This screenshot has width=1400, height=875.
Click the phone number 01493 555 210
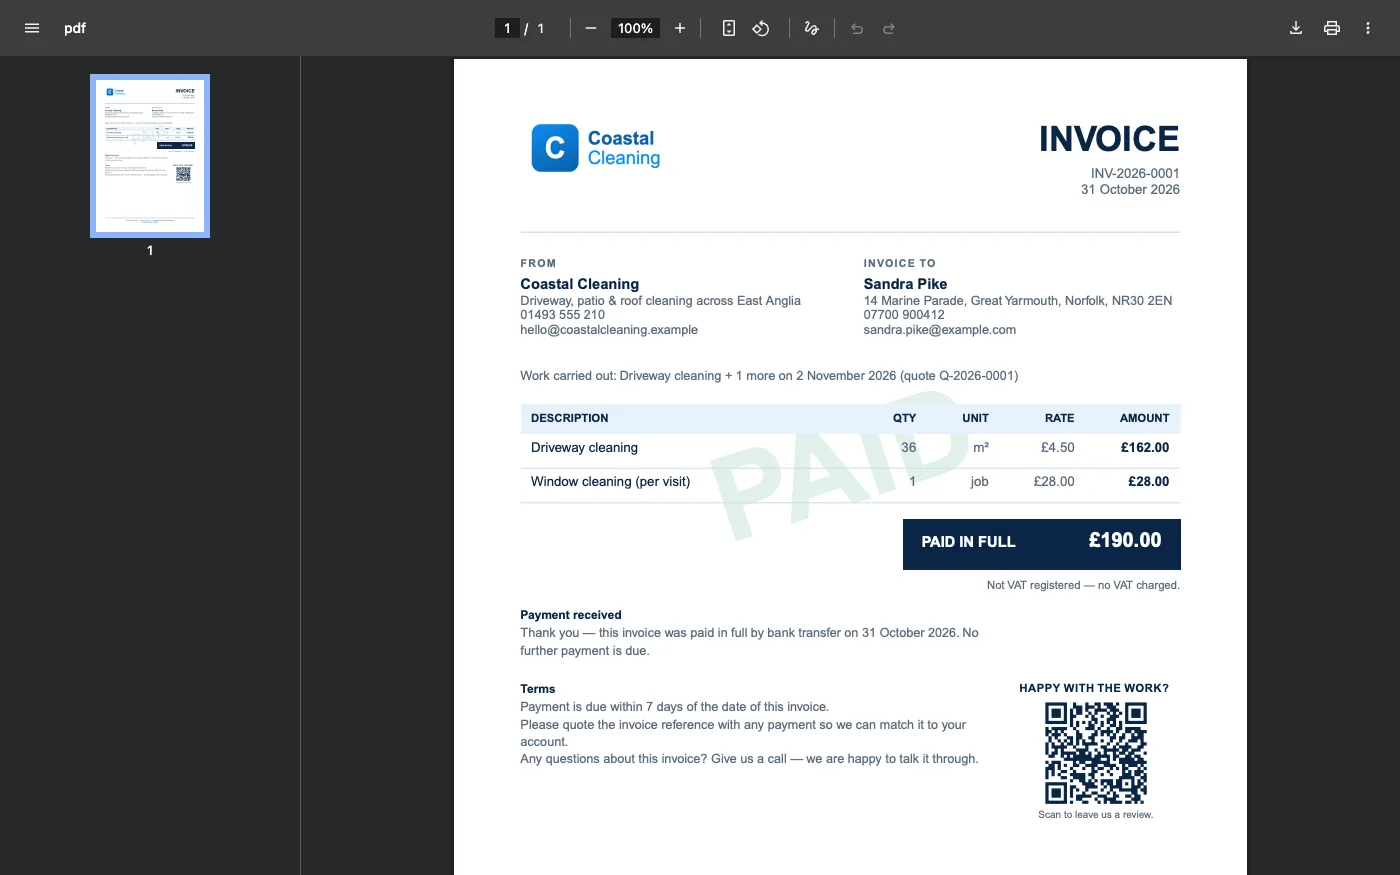562,315
